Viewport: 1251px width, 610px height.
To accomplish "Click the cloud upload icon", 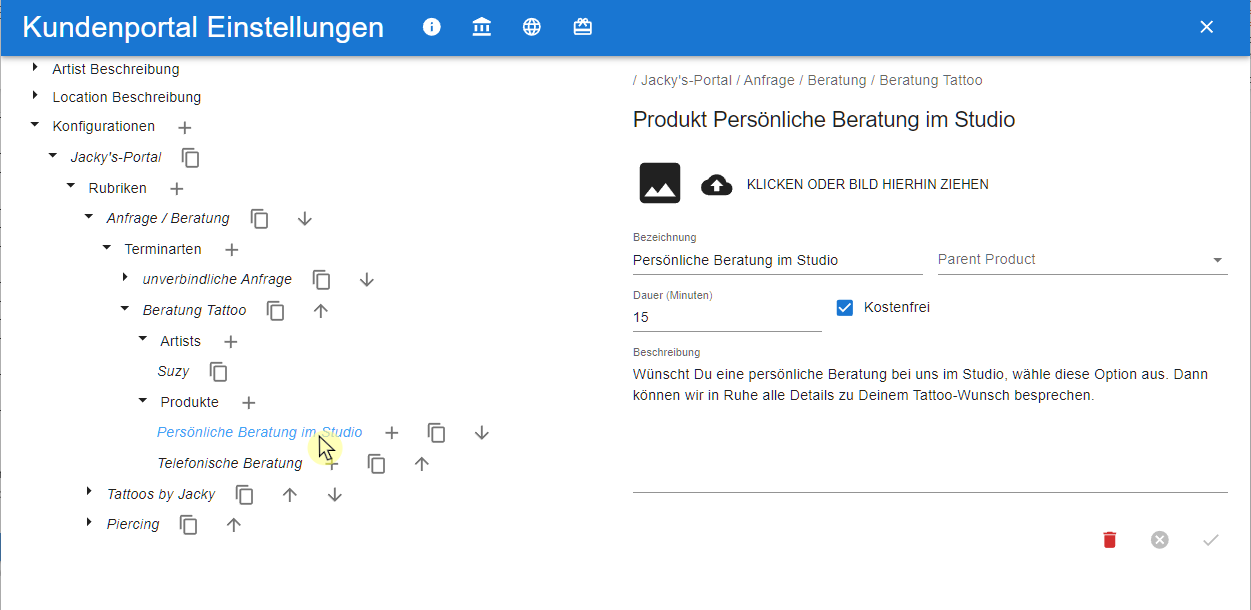I will coord(716,185).
